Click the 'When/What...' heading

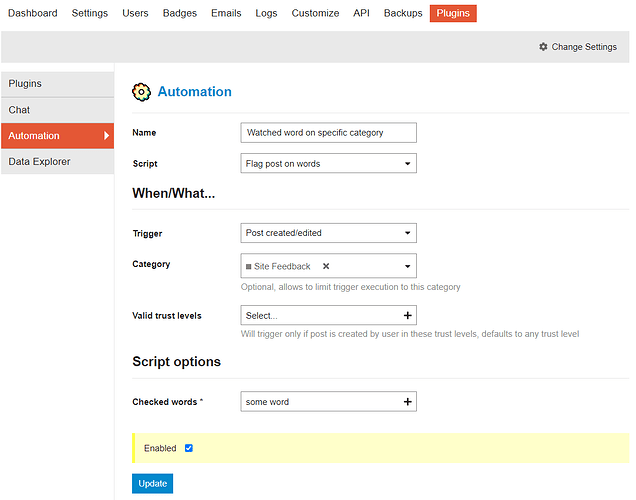click(x=174, y=193)
